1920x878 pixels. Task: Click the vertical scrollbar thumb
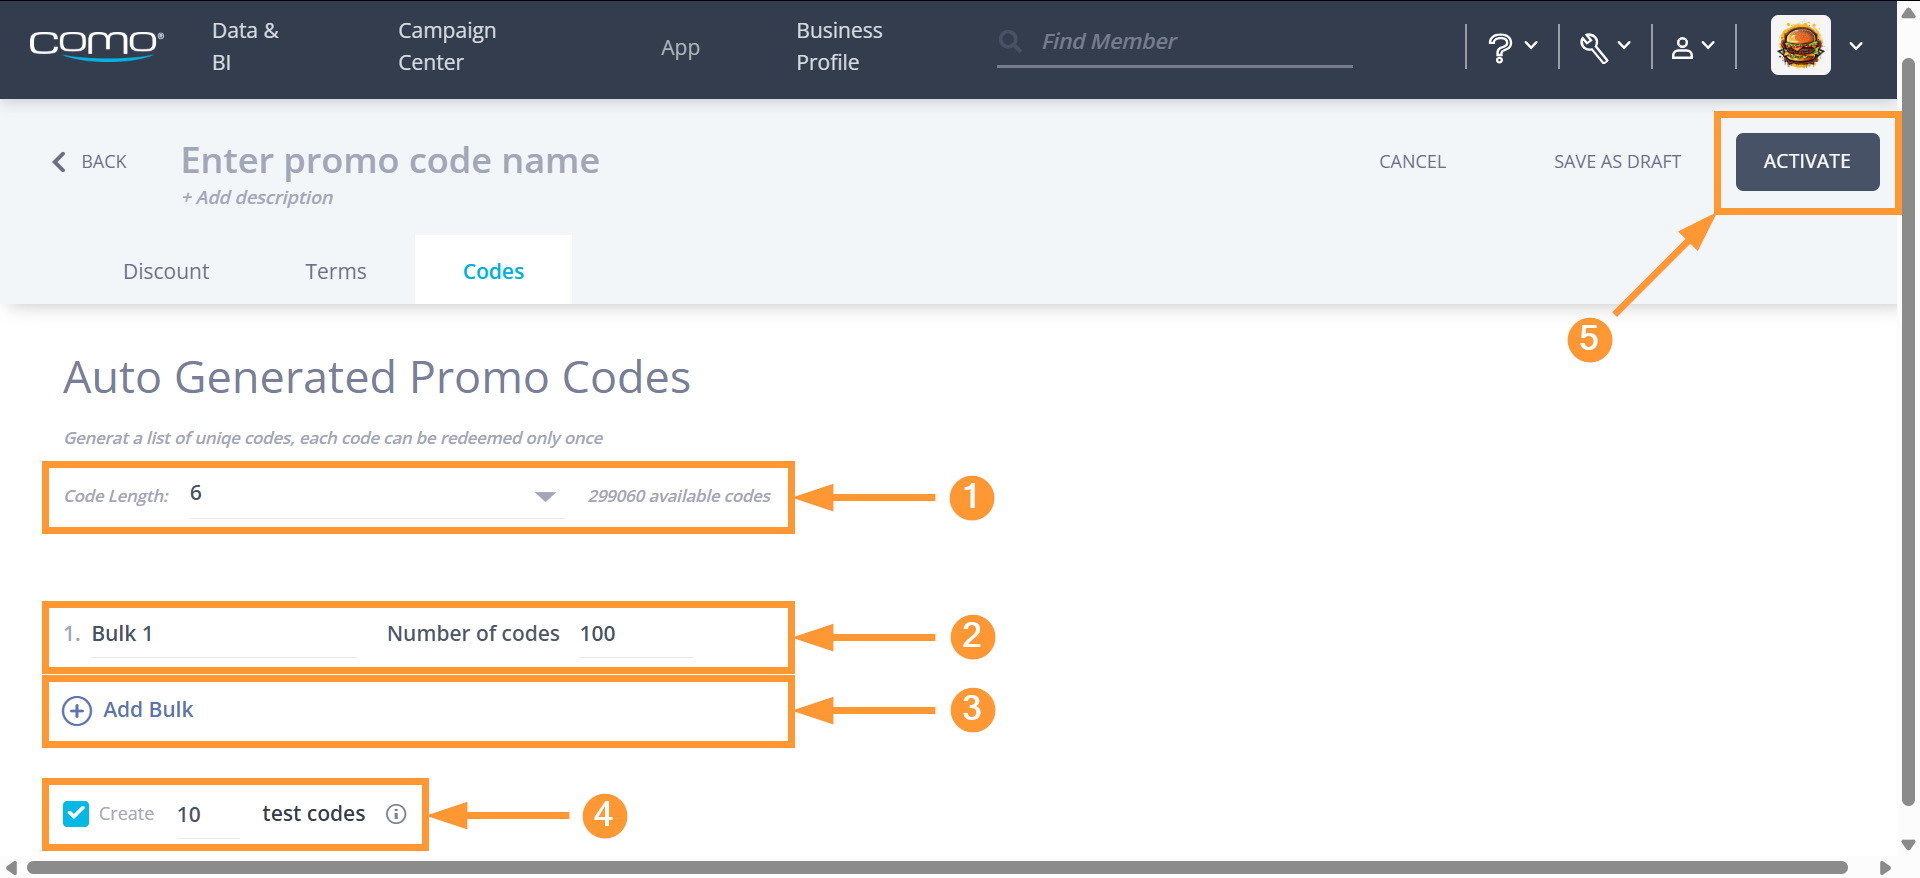point(1908,430)
